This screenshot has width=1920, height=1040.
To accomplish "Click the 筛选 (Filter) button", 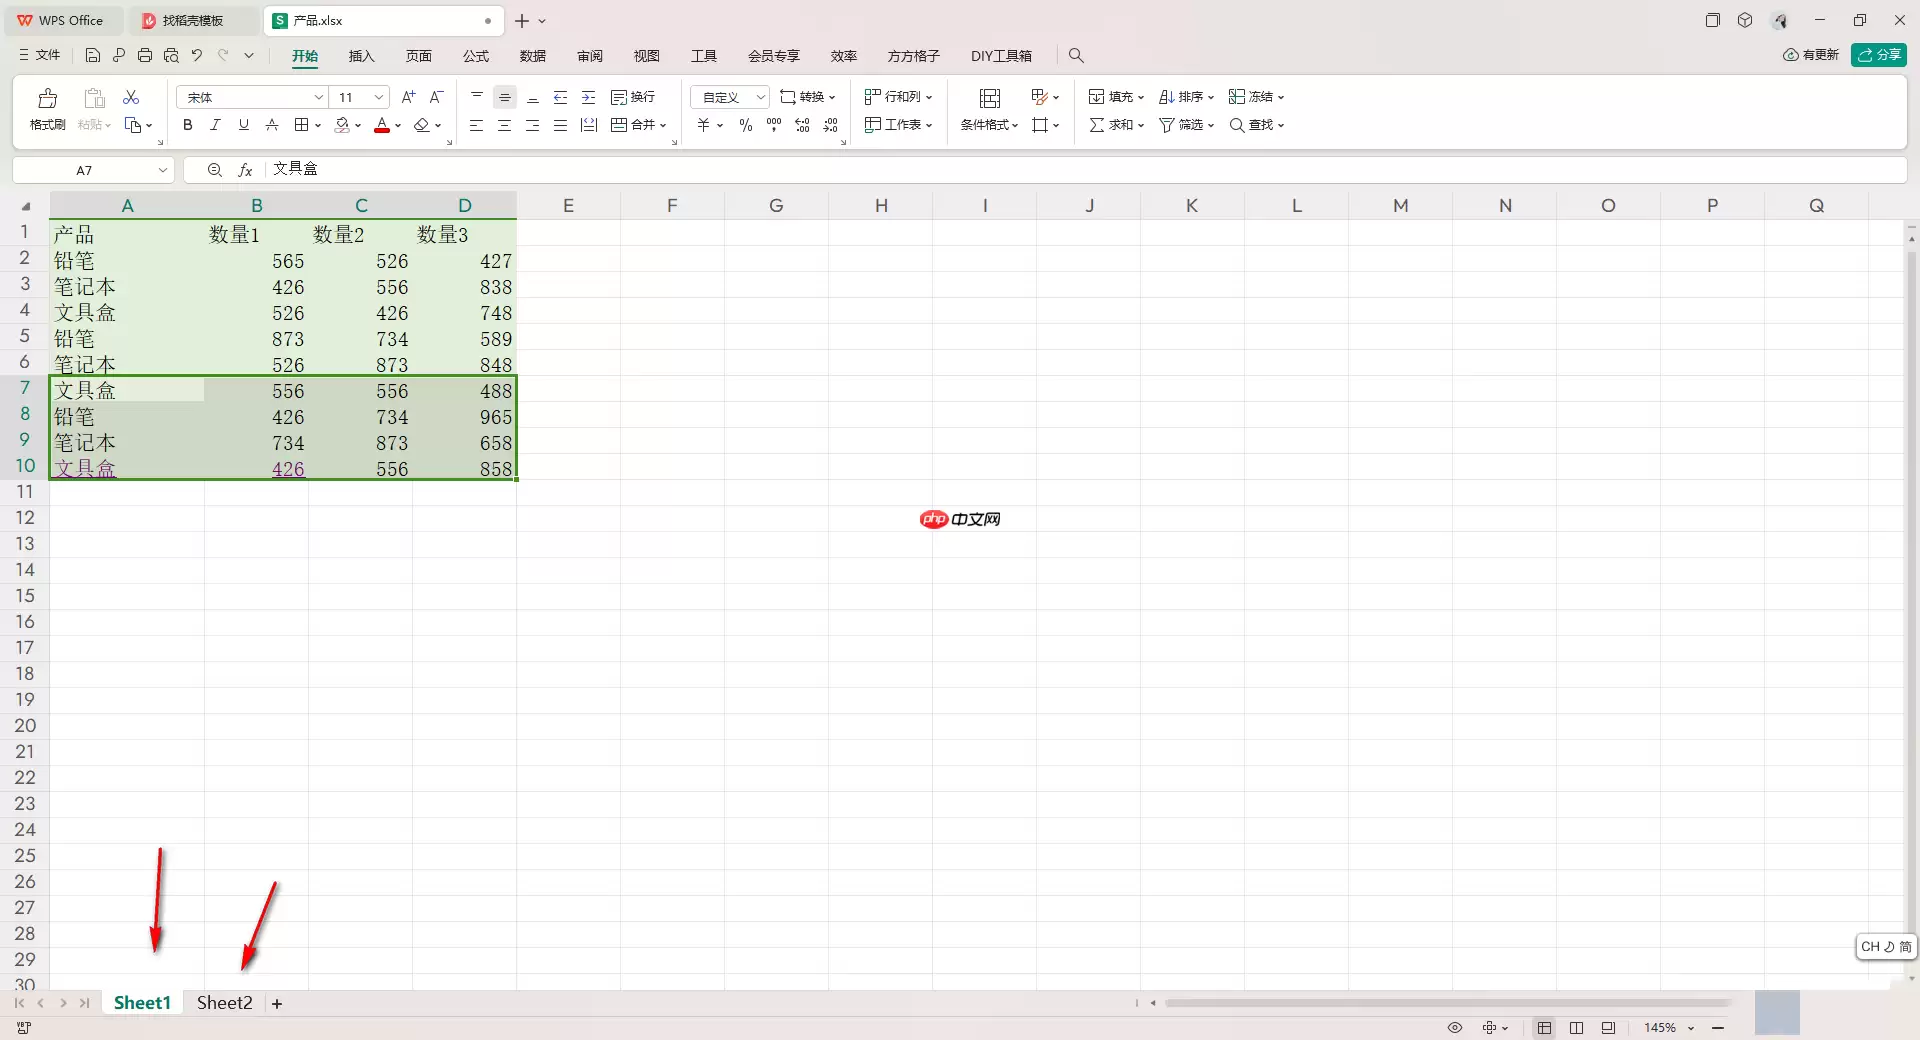I will [x=1185, y=125].
